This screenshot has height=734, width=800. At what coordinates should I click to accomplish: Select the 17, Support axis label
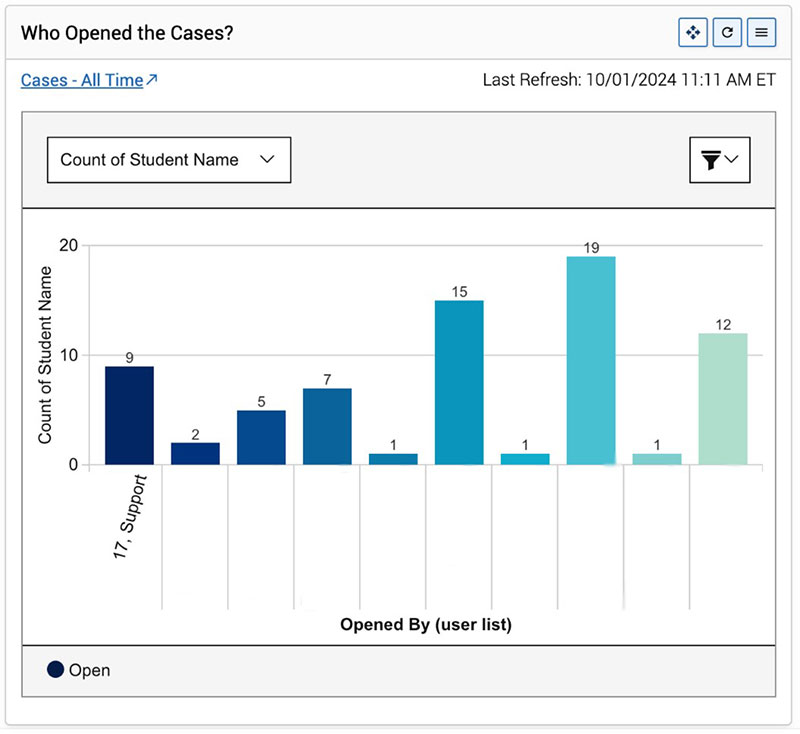(x=129, y=517)
